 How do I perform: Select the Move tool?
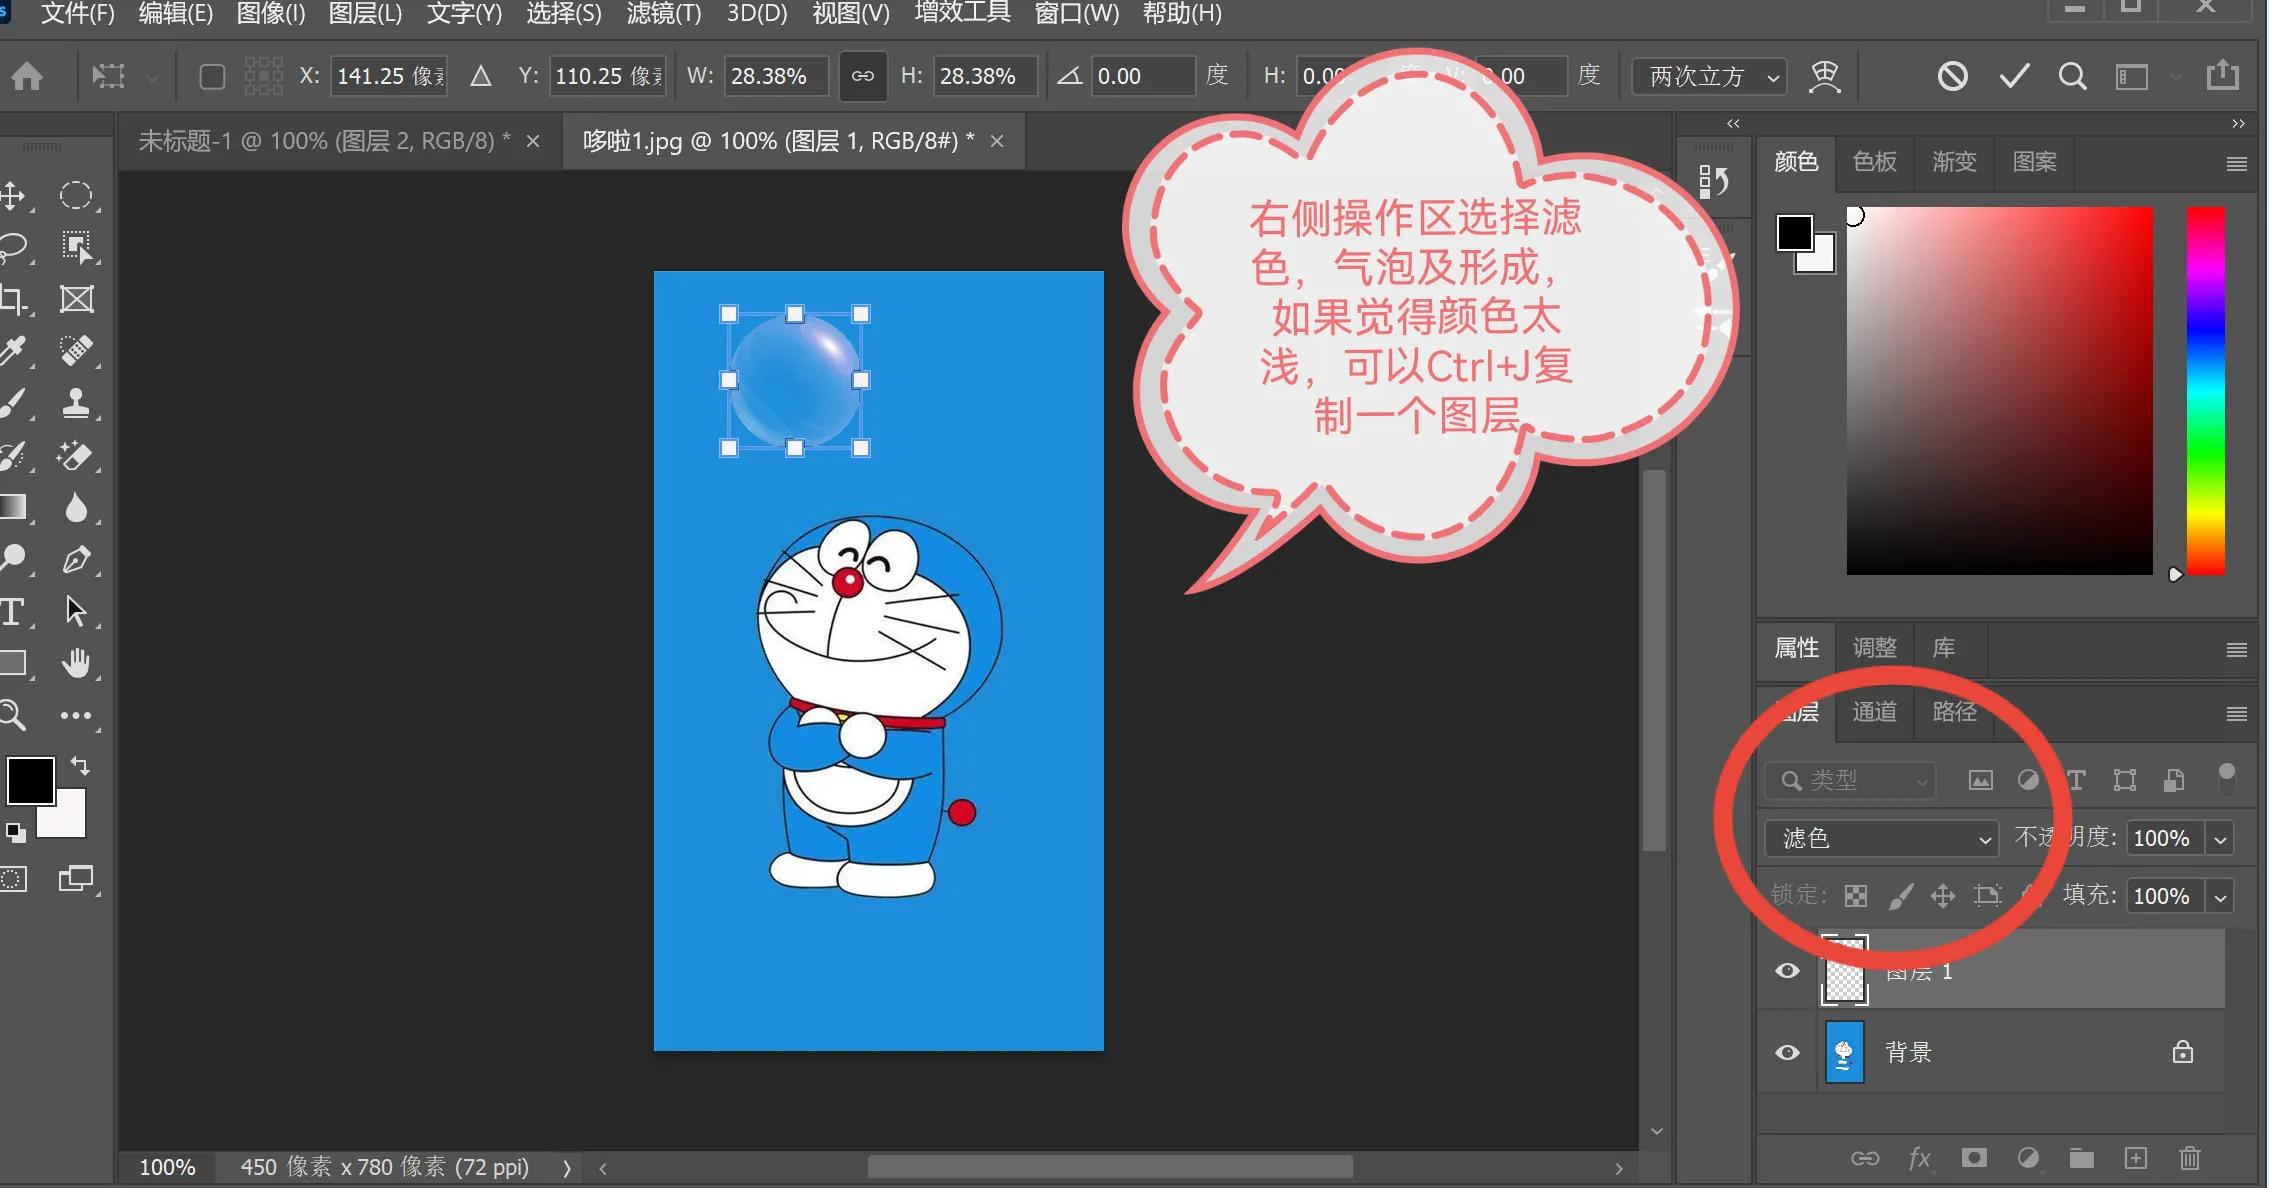pos(14,195)
